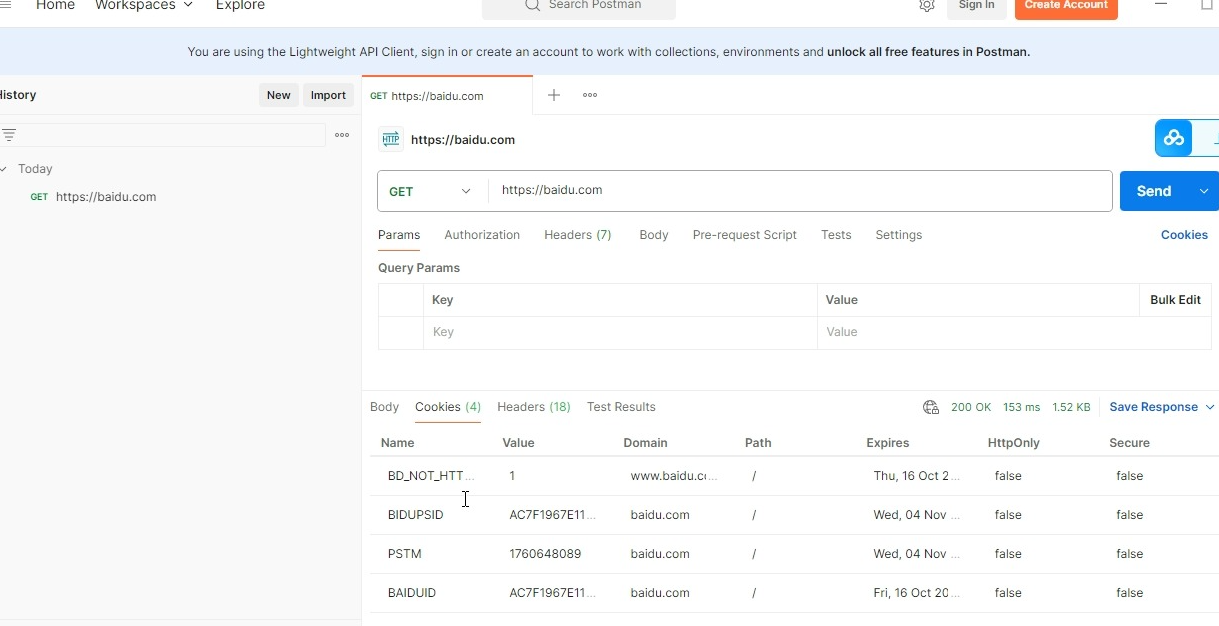The image size is (1219, 626).
Task: Send the request with Send button
Action: pos(1154,191)
